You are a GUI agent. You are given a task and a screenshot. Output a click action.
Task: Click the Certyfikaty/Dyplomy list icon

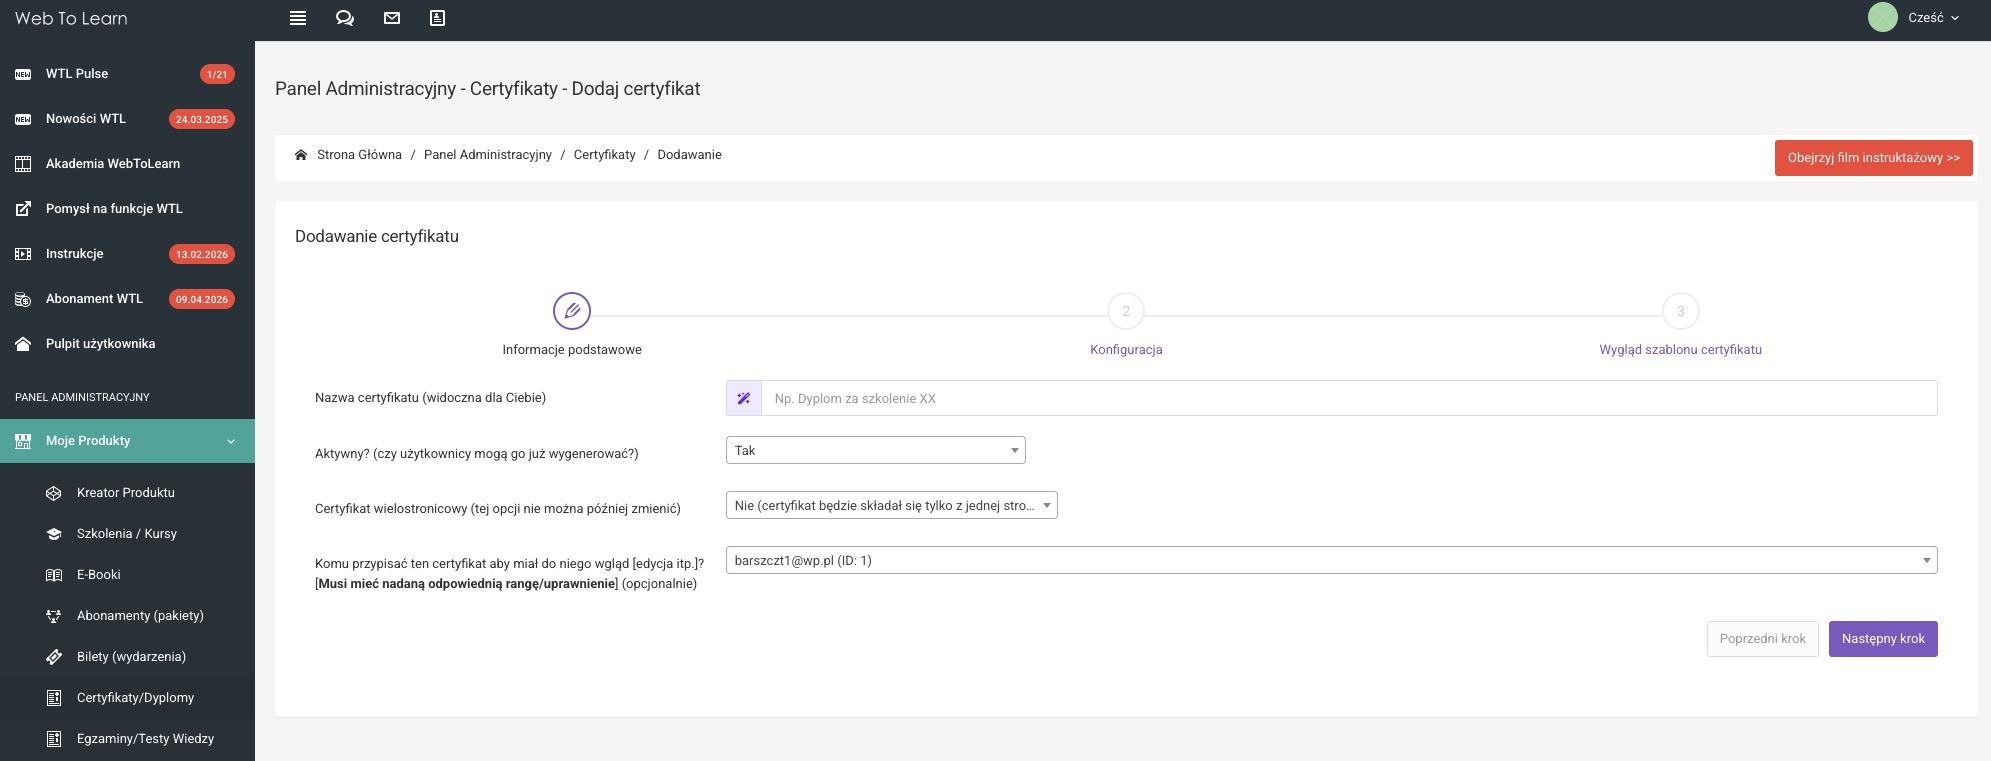(x=54, y=698)
